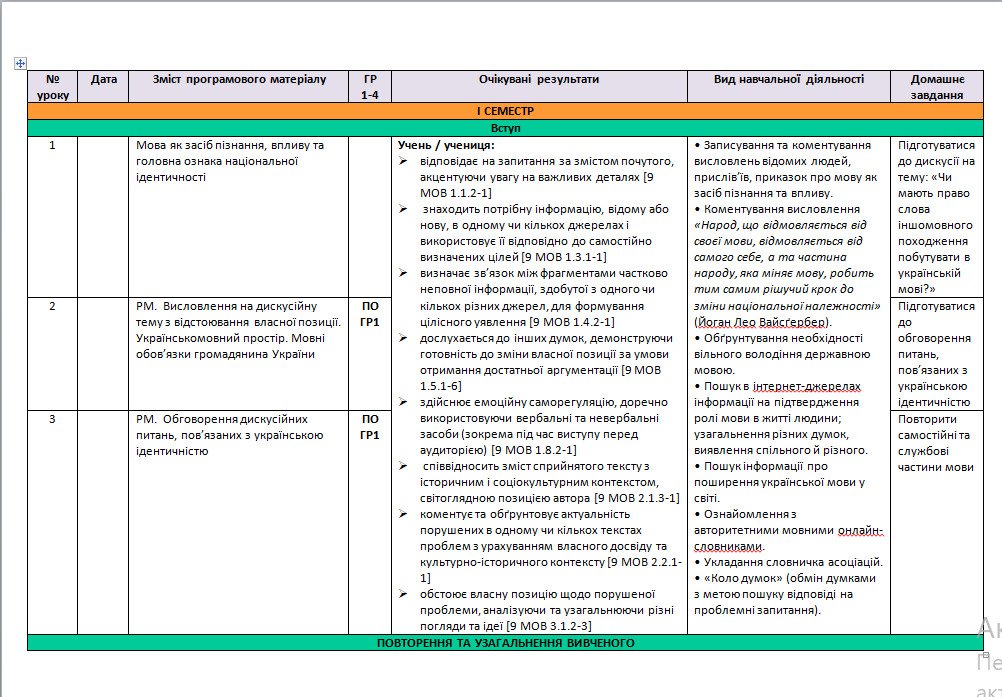1002x697 pixels.
Task: Select homework 'Повторити самостійні та службові'
Action: (x=936, y=443)
